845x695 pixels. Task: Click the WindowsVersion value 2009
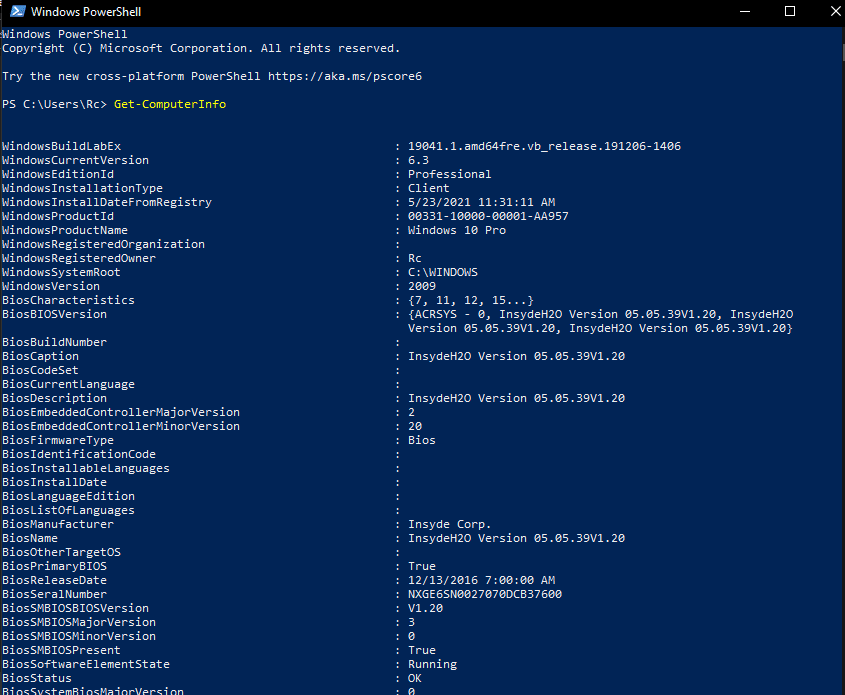421,286
